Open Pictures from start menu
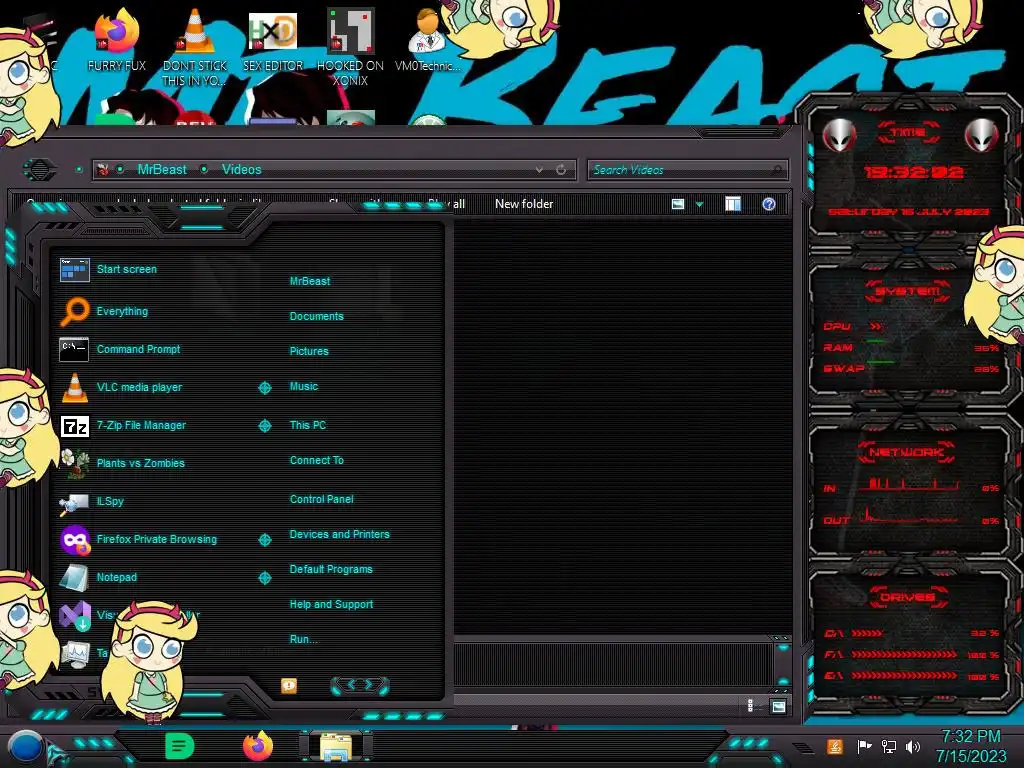1024x768 pixels. (x=309, y=351)
